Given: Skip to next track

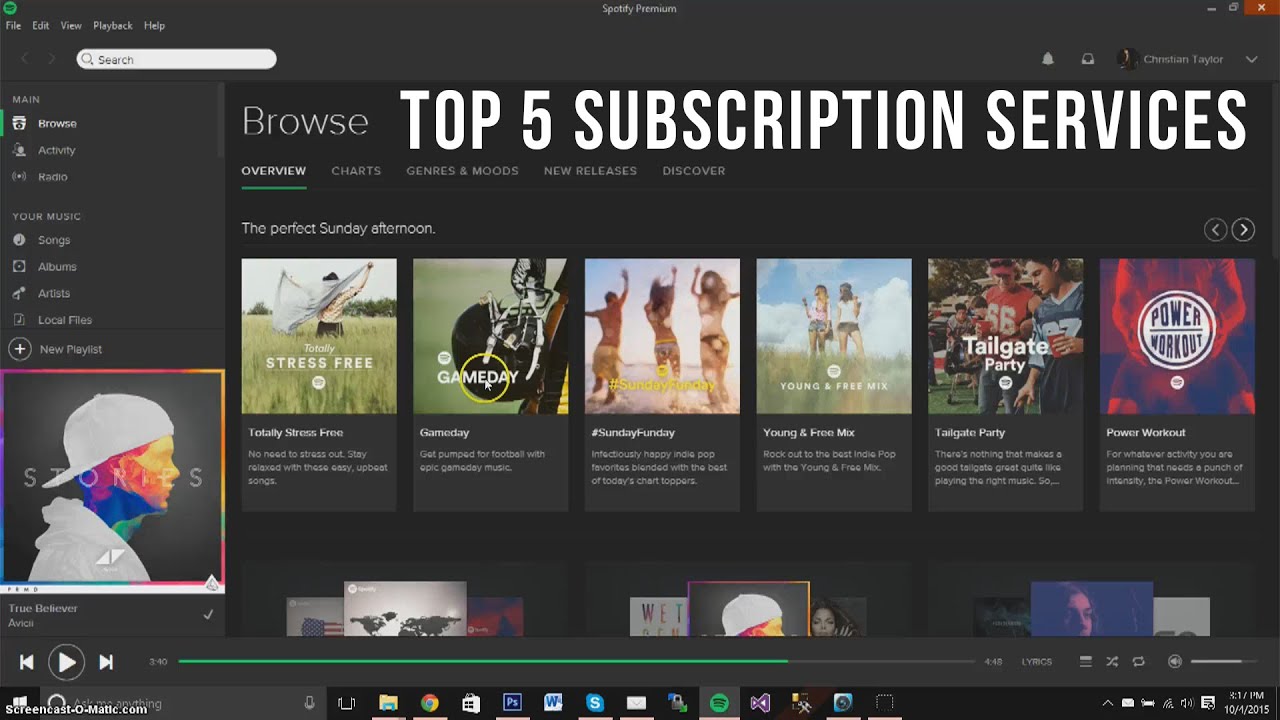Looking at the screenshot, I should (106, 662).
